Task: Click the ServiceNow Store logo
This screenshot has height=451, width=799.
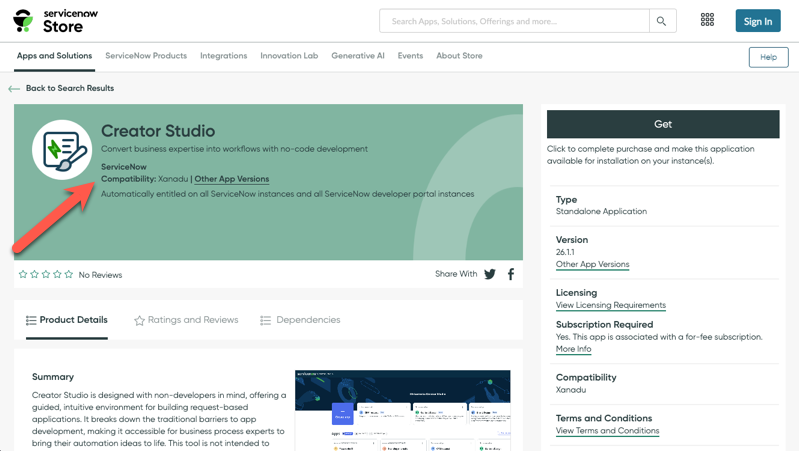Action: tap(55, 21)
